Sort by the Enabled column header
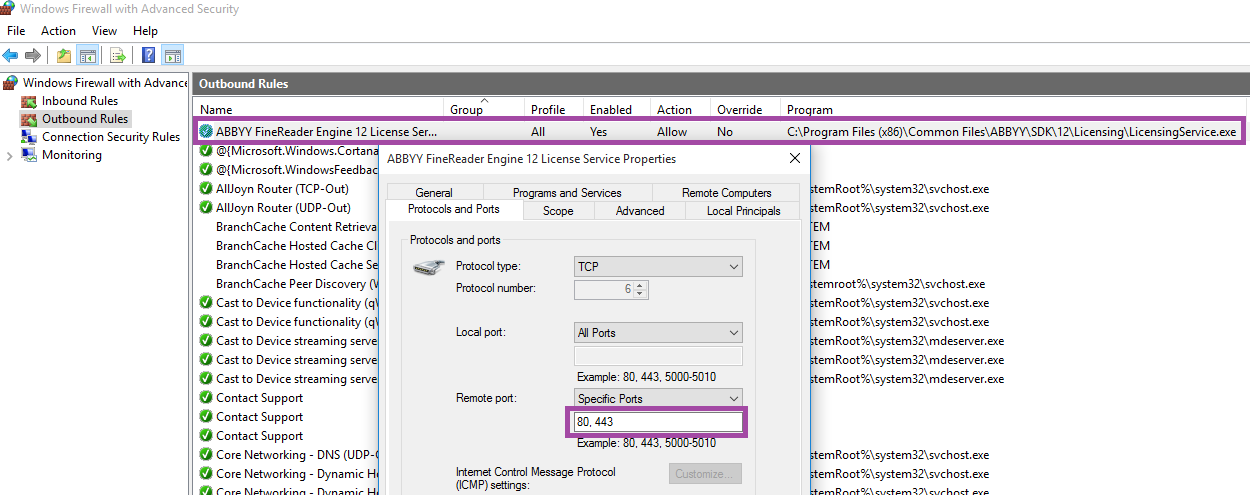Image resolution: width=1250 pixels, height=495 pixels. [x=618, y=110]
